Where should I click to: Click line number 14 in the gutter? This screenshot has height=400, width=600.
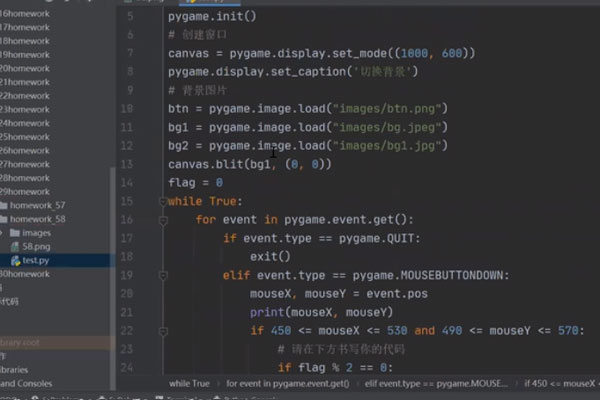126,182
